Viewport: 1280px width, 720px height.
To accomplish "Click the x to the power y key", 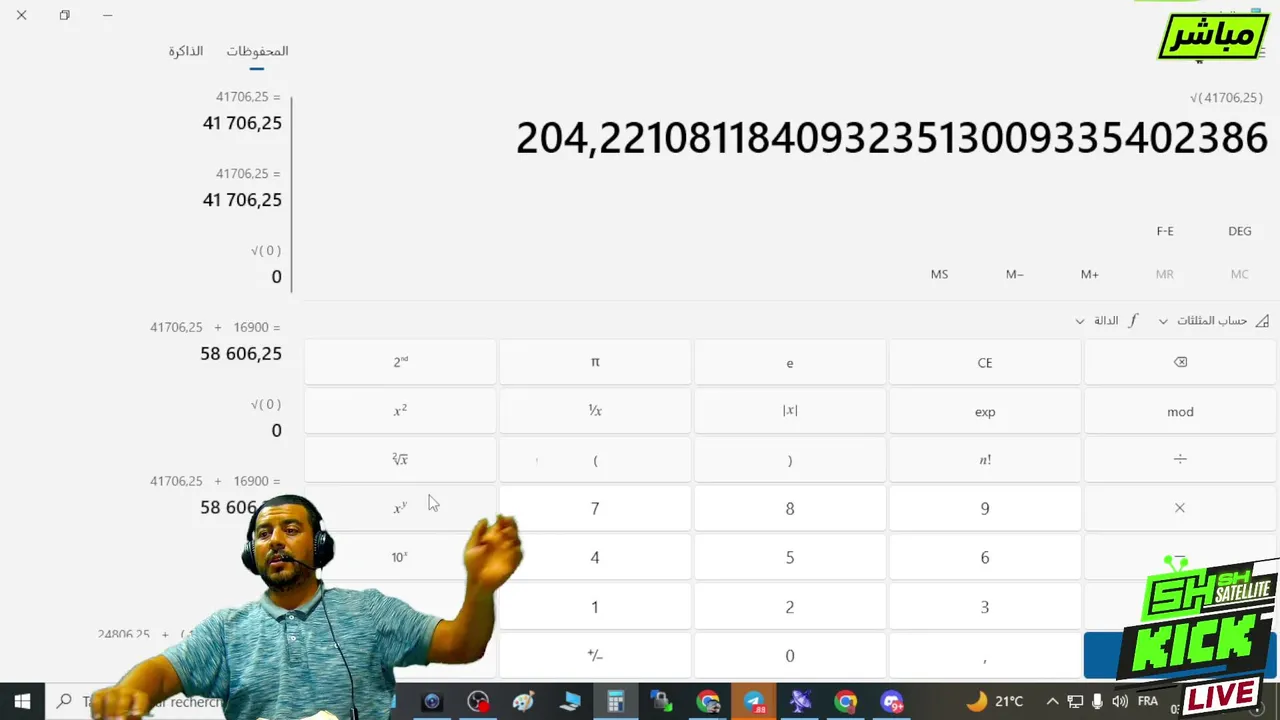I will [x=400, y=508].
